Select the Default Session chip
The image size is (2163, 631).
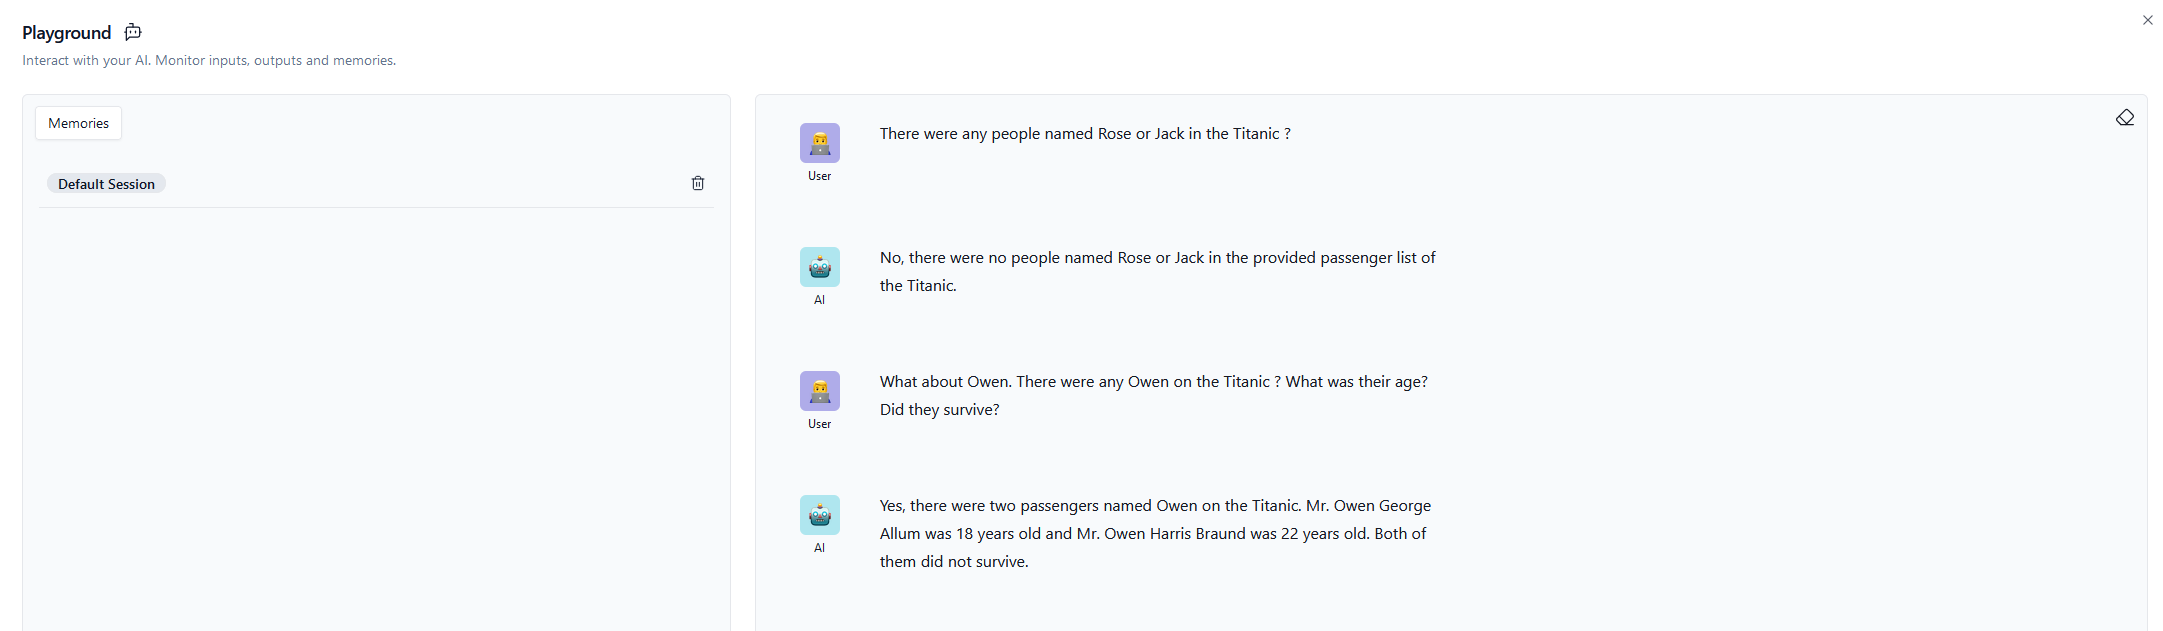pyautogui.click(x=106, y=184)
